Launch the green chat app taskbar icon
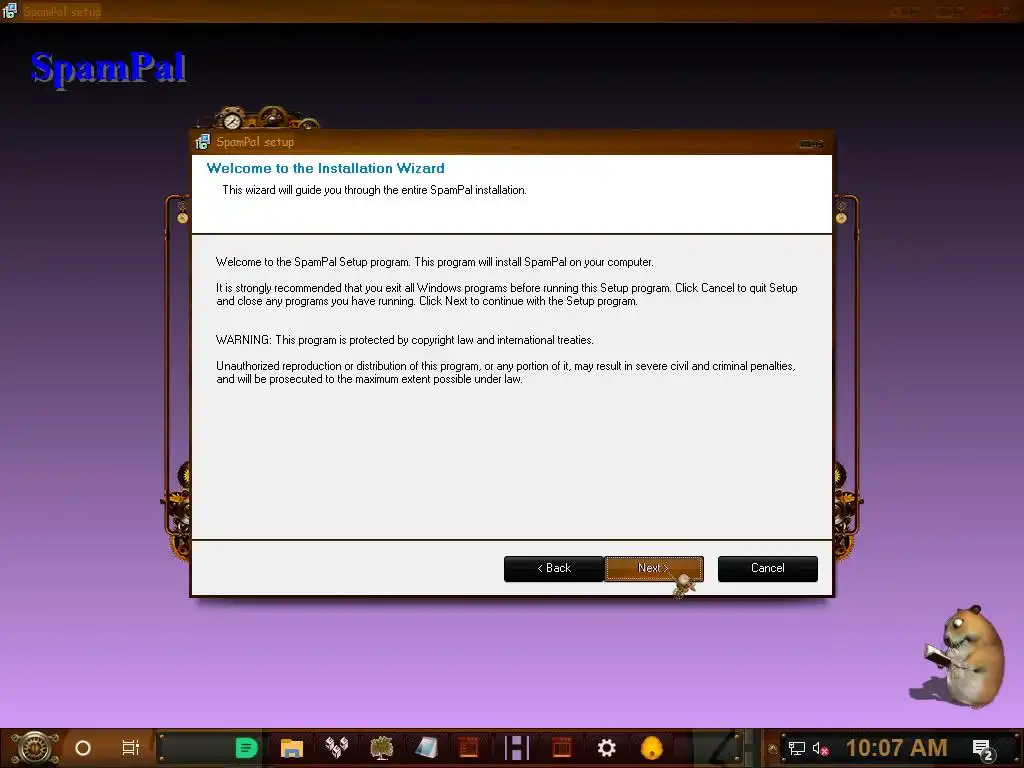Viewport: 1024px width, 768px height. click(246, 748)
